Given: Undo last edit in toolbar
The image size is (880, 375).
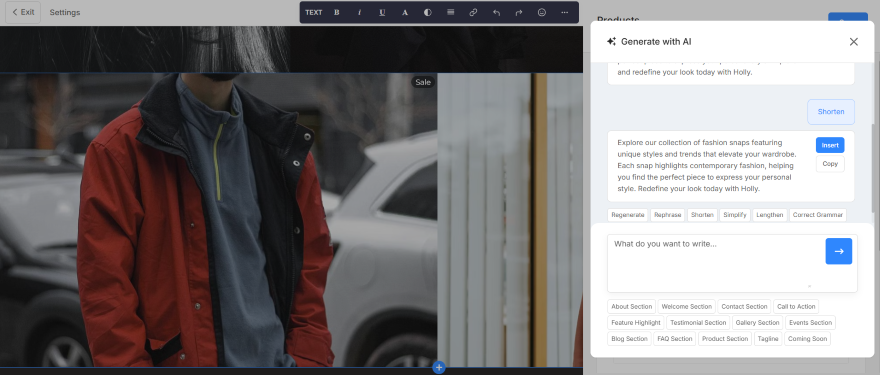Looking at the screenshot, I should pos(496,12).
